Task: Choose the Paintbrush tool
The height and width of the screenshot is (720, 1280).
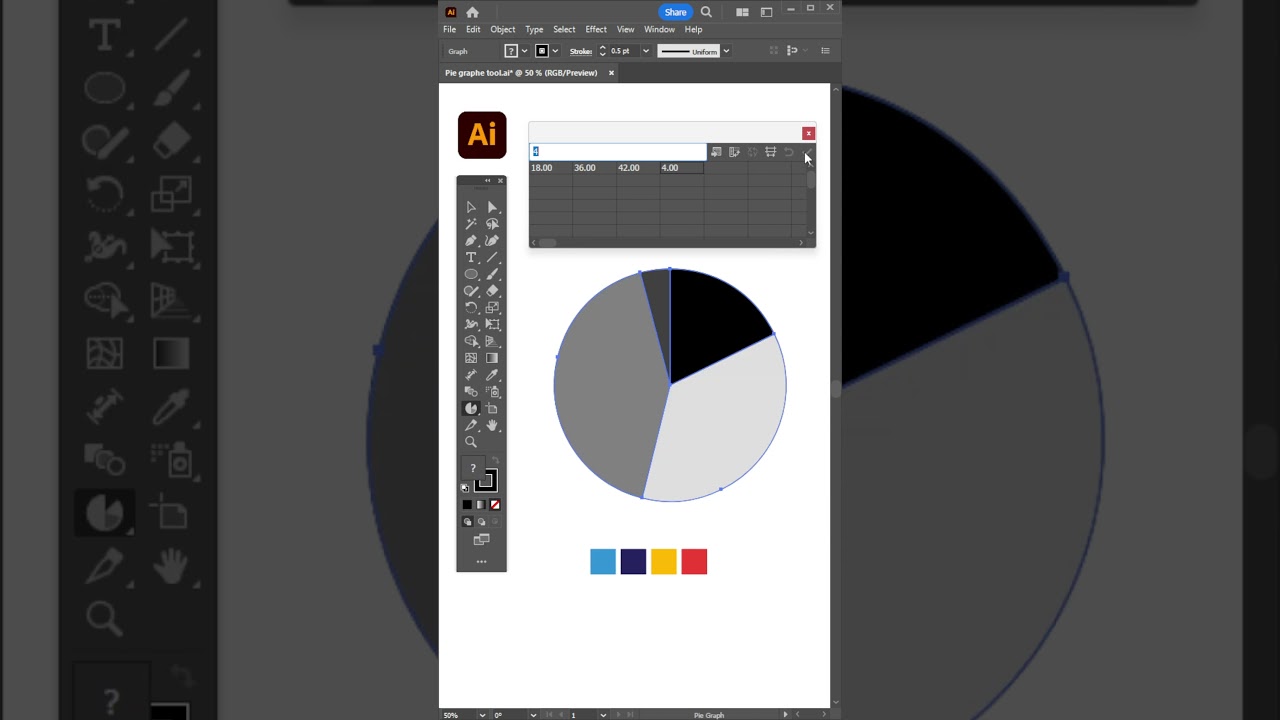Action: coord(492,274)
